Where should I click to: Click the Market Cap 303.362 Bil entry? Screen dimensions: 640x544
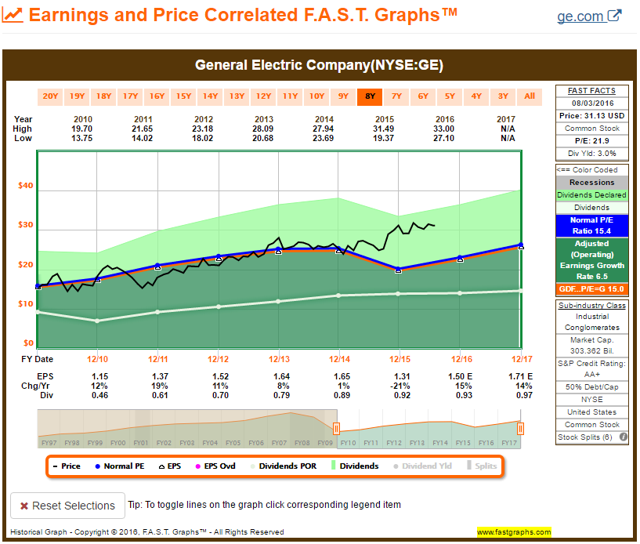tap(592, 345)
